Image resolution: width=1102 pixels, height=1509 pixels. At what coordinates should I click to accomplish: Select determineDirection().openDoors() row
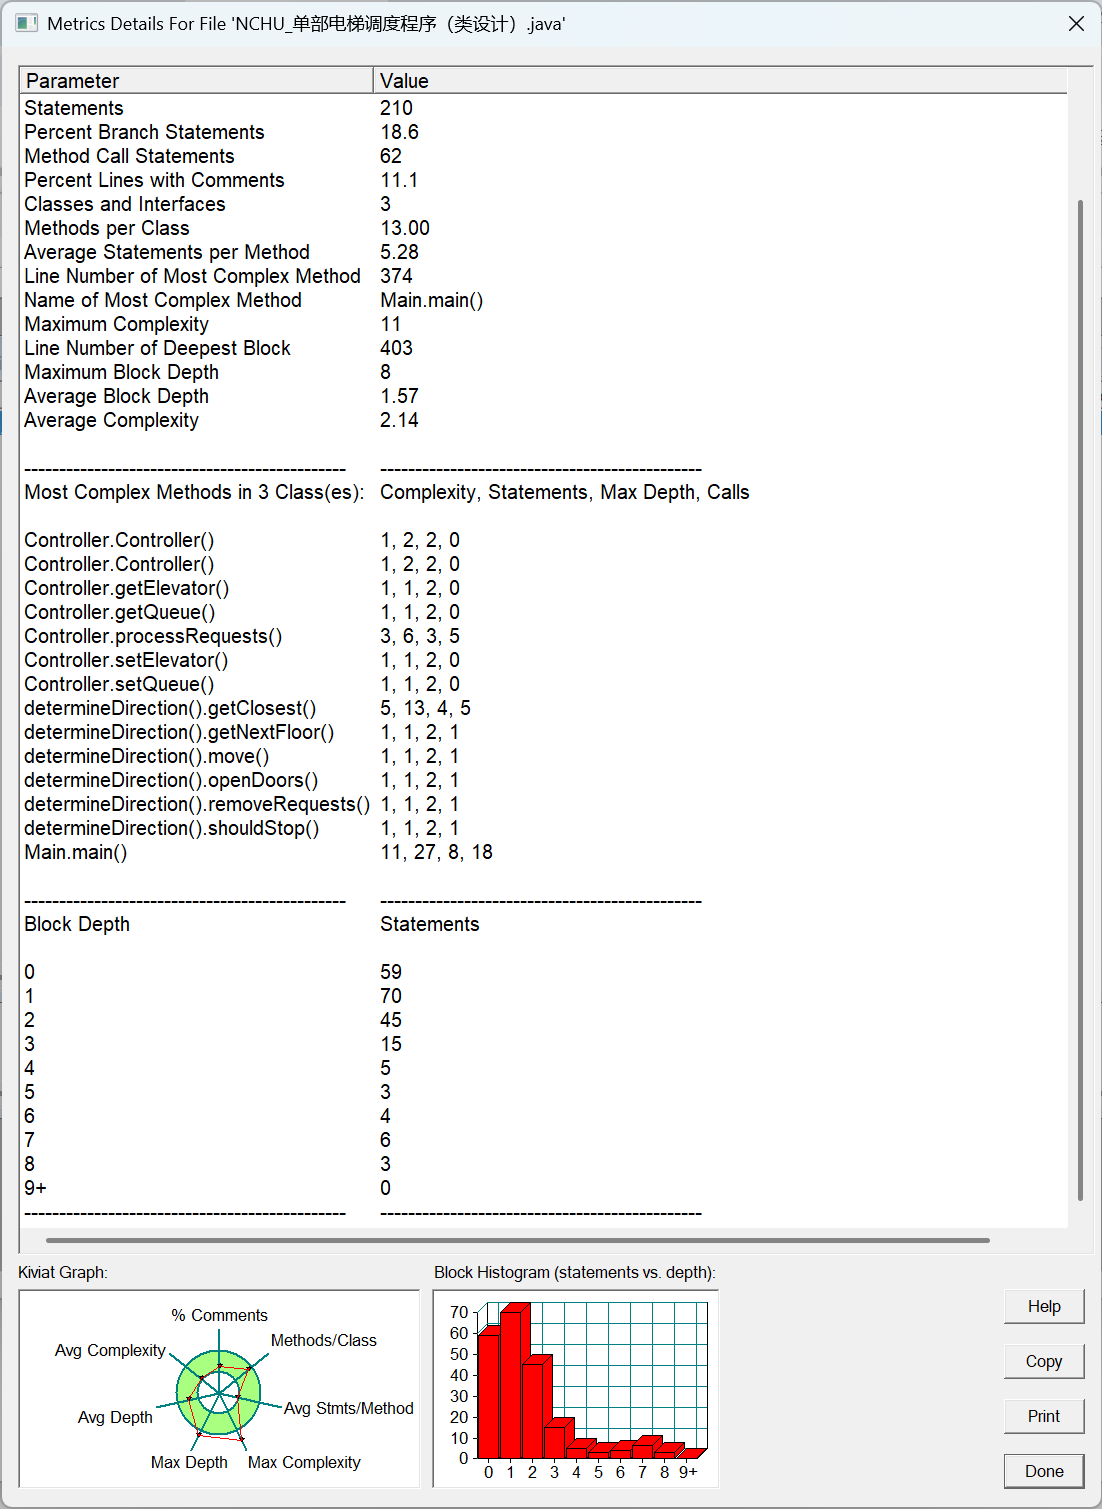click(543, 780)
